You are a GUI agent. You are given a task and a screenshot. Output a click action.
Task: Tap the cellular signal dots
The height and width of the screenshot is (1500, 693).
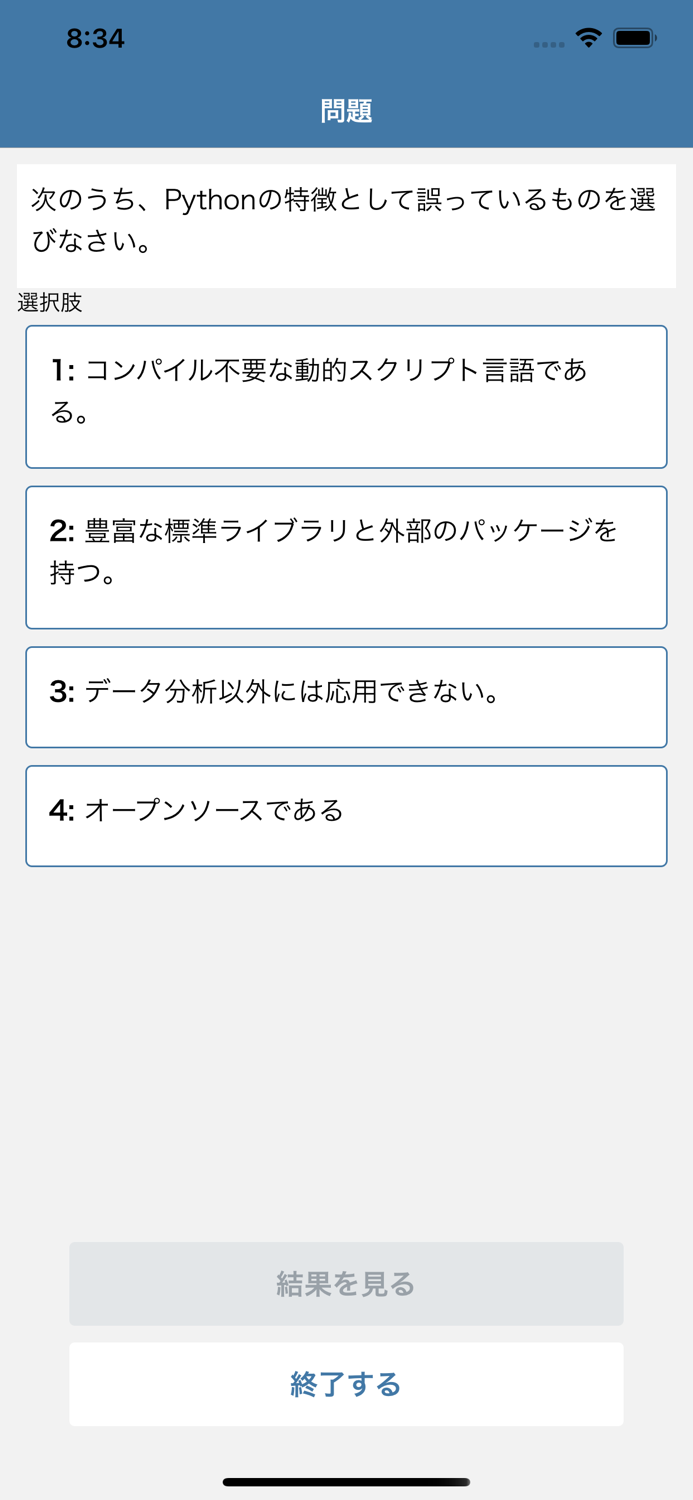(549, 42)
